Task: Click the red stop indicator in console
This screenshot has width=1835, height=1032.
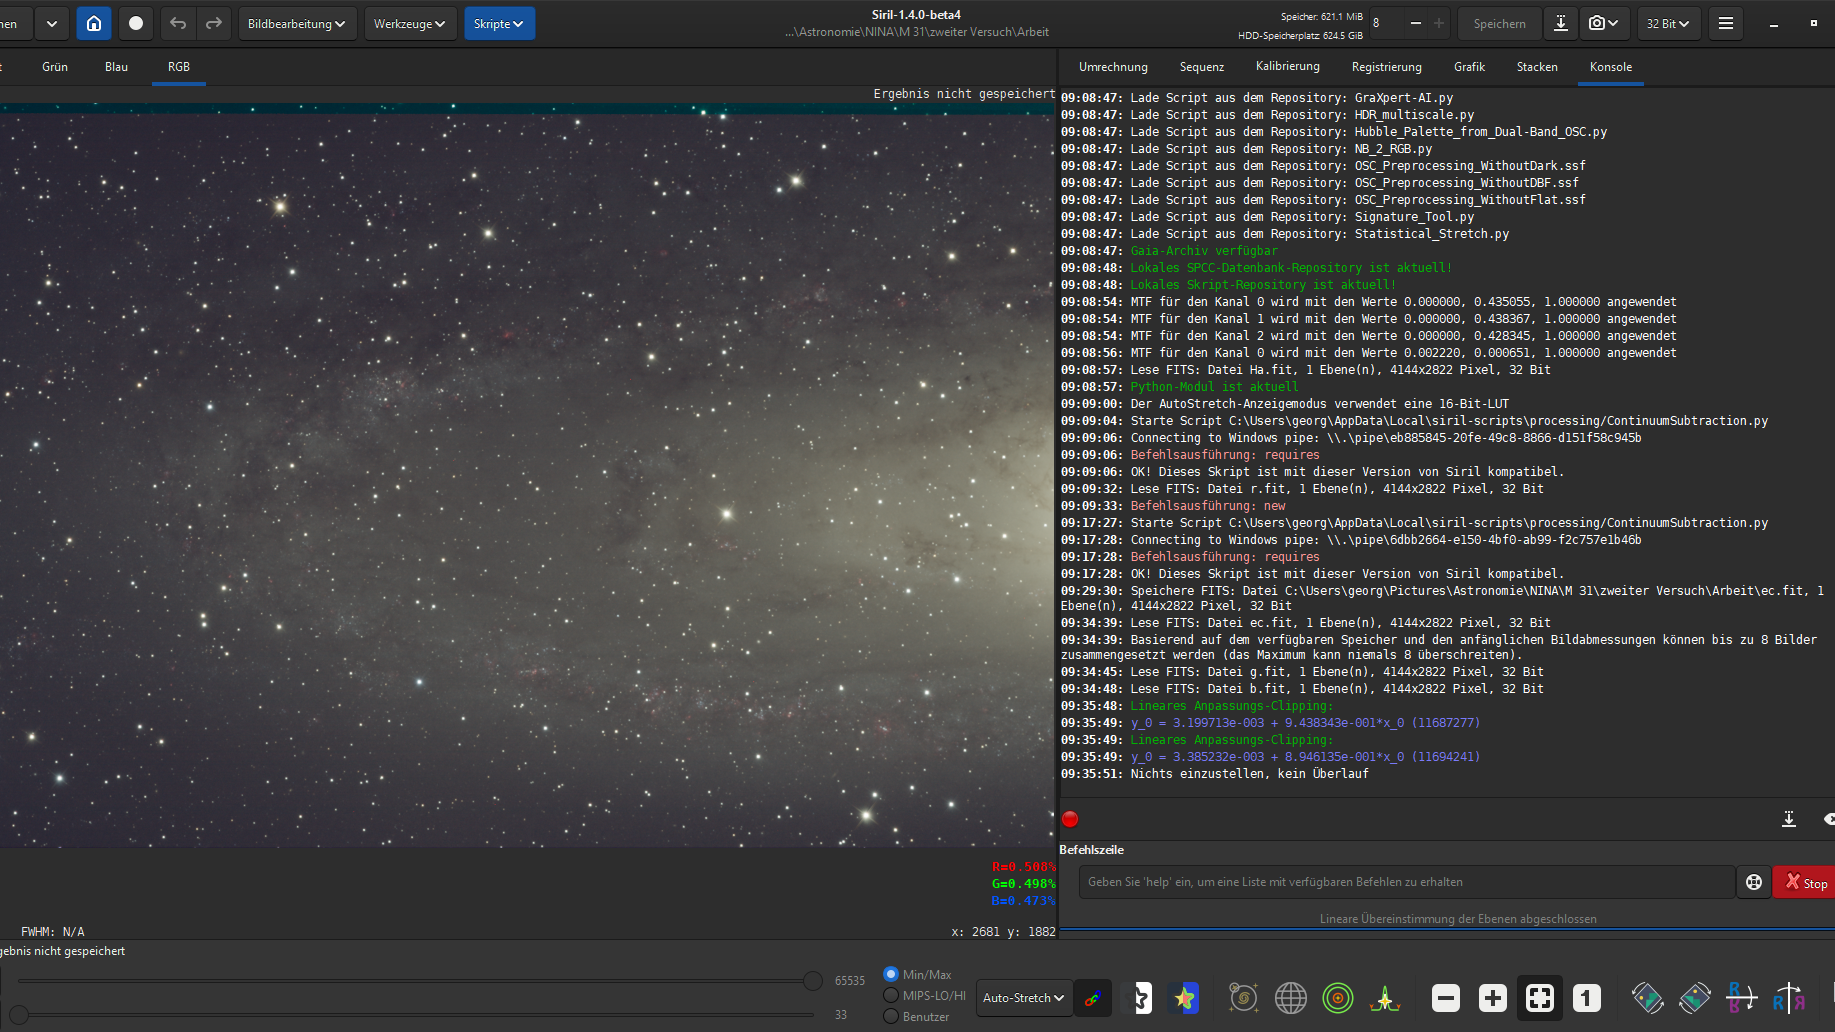Action: pos(1070,819)
